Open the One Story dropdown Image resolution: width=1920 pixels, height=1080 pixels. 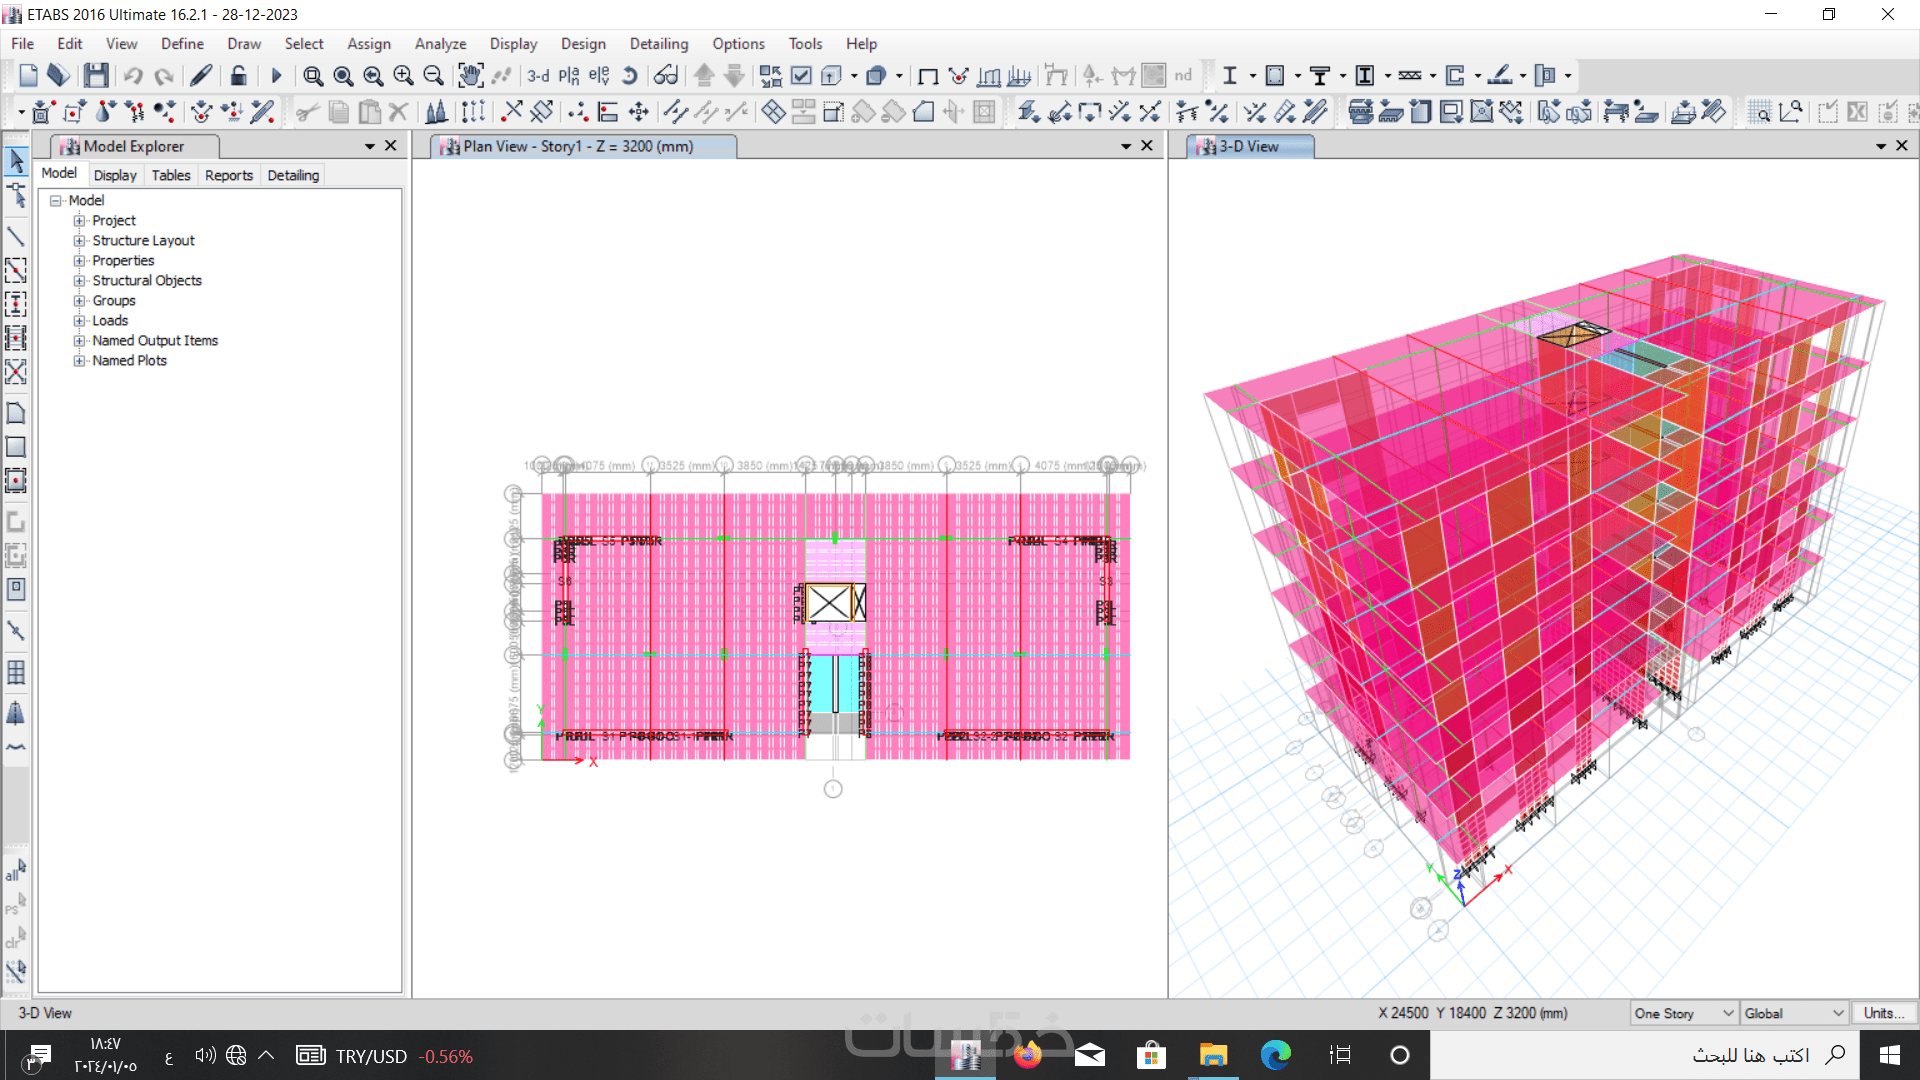[x=1684, y=1013]
